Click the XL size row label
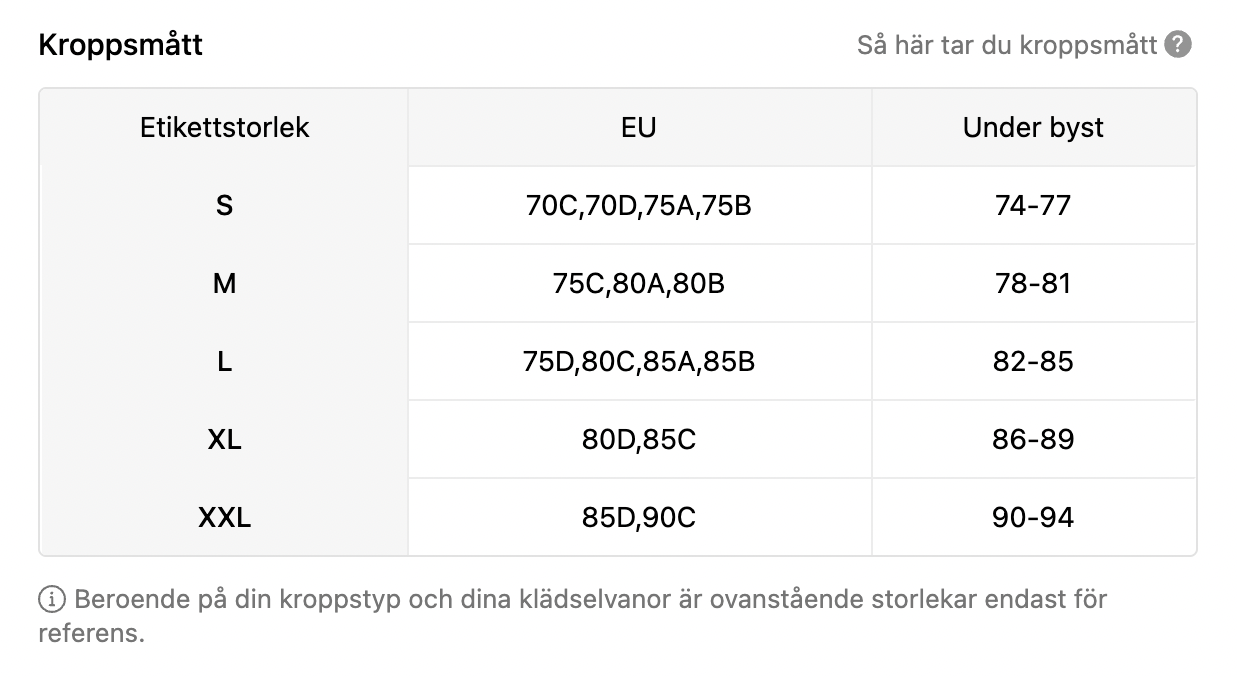Screen dimensions: 1237x678 pyautogui.click(x=224, y=439)
